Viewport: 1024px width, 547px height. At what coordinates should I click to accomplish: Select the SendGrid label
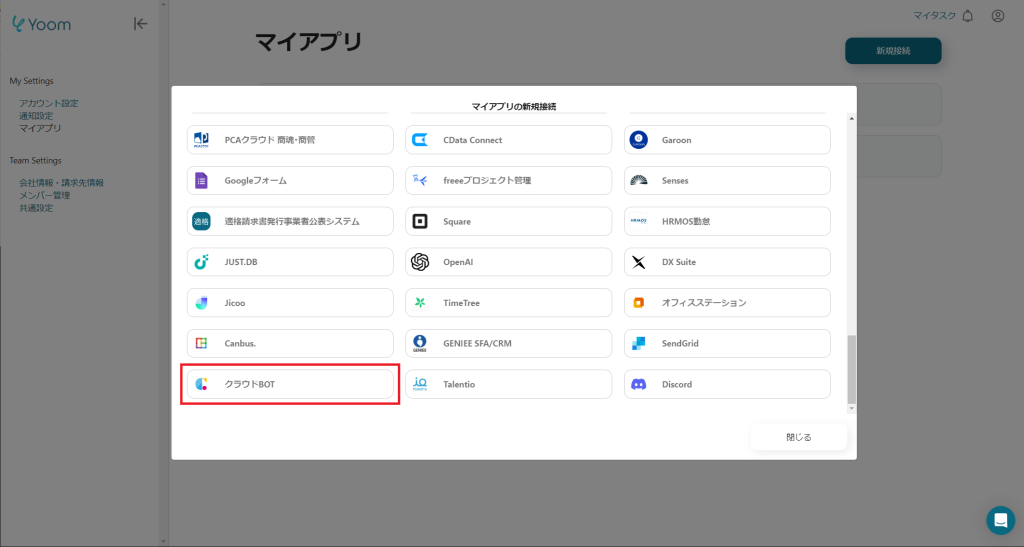point(680,343)
